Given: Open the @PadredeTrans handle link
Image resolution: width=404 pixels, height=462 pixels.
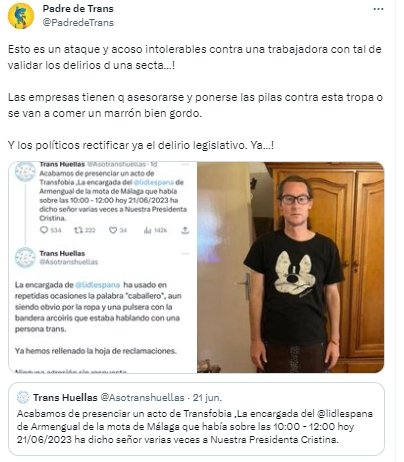Looking at the screenshot, I should 78,23.
